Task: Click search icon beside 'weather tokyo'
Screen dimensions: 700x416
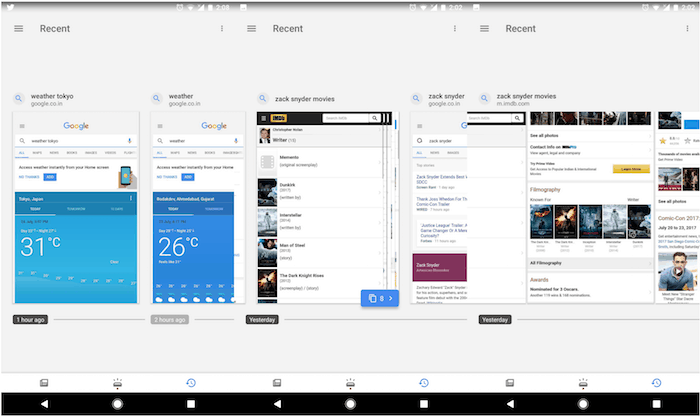Action: click(19, 99)
